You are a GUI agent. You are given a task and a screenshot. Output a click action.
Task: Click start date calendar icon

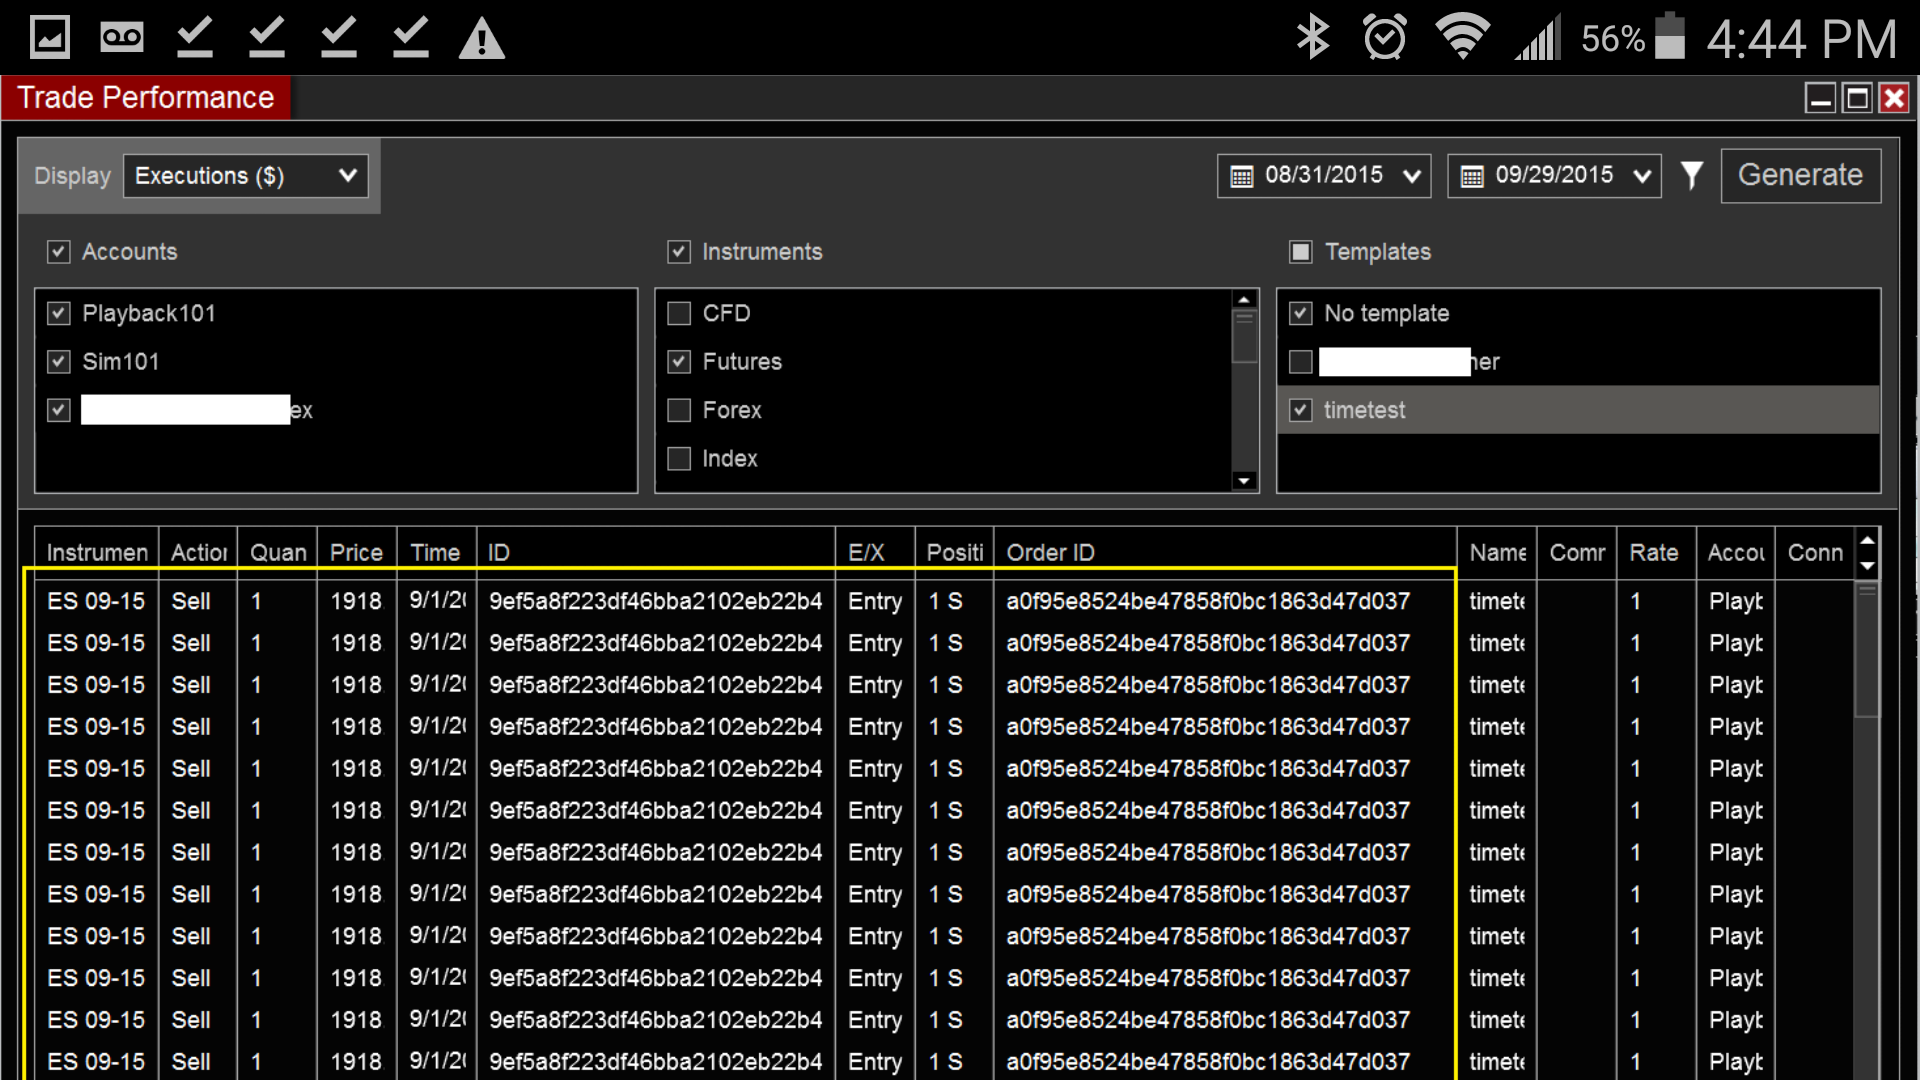[1242, 177]
